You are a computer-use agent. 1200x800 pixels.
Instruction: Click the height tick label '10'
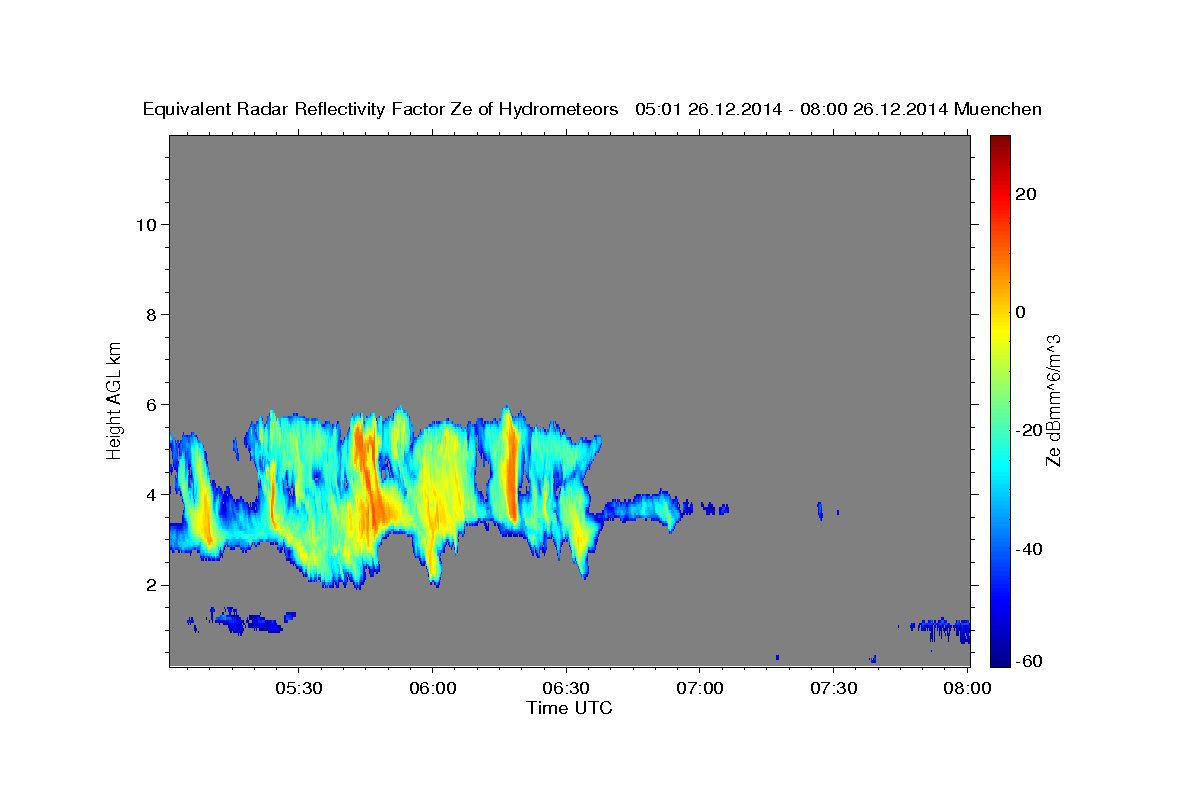(145, 224)
